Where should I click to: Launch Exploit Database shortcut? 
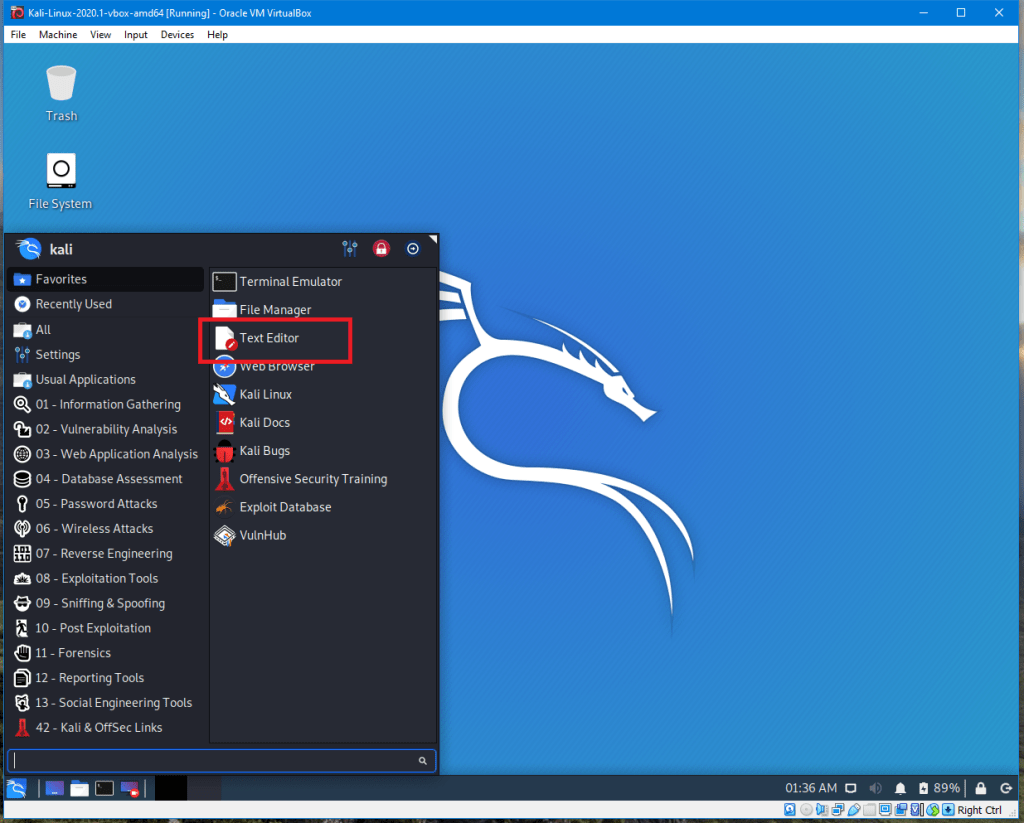coord(284,507)
